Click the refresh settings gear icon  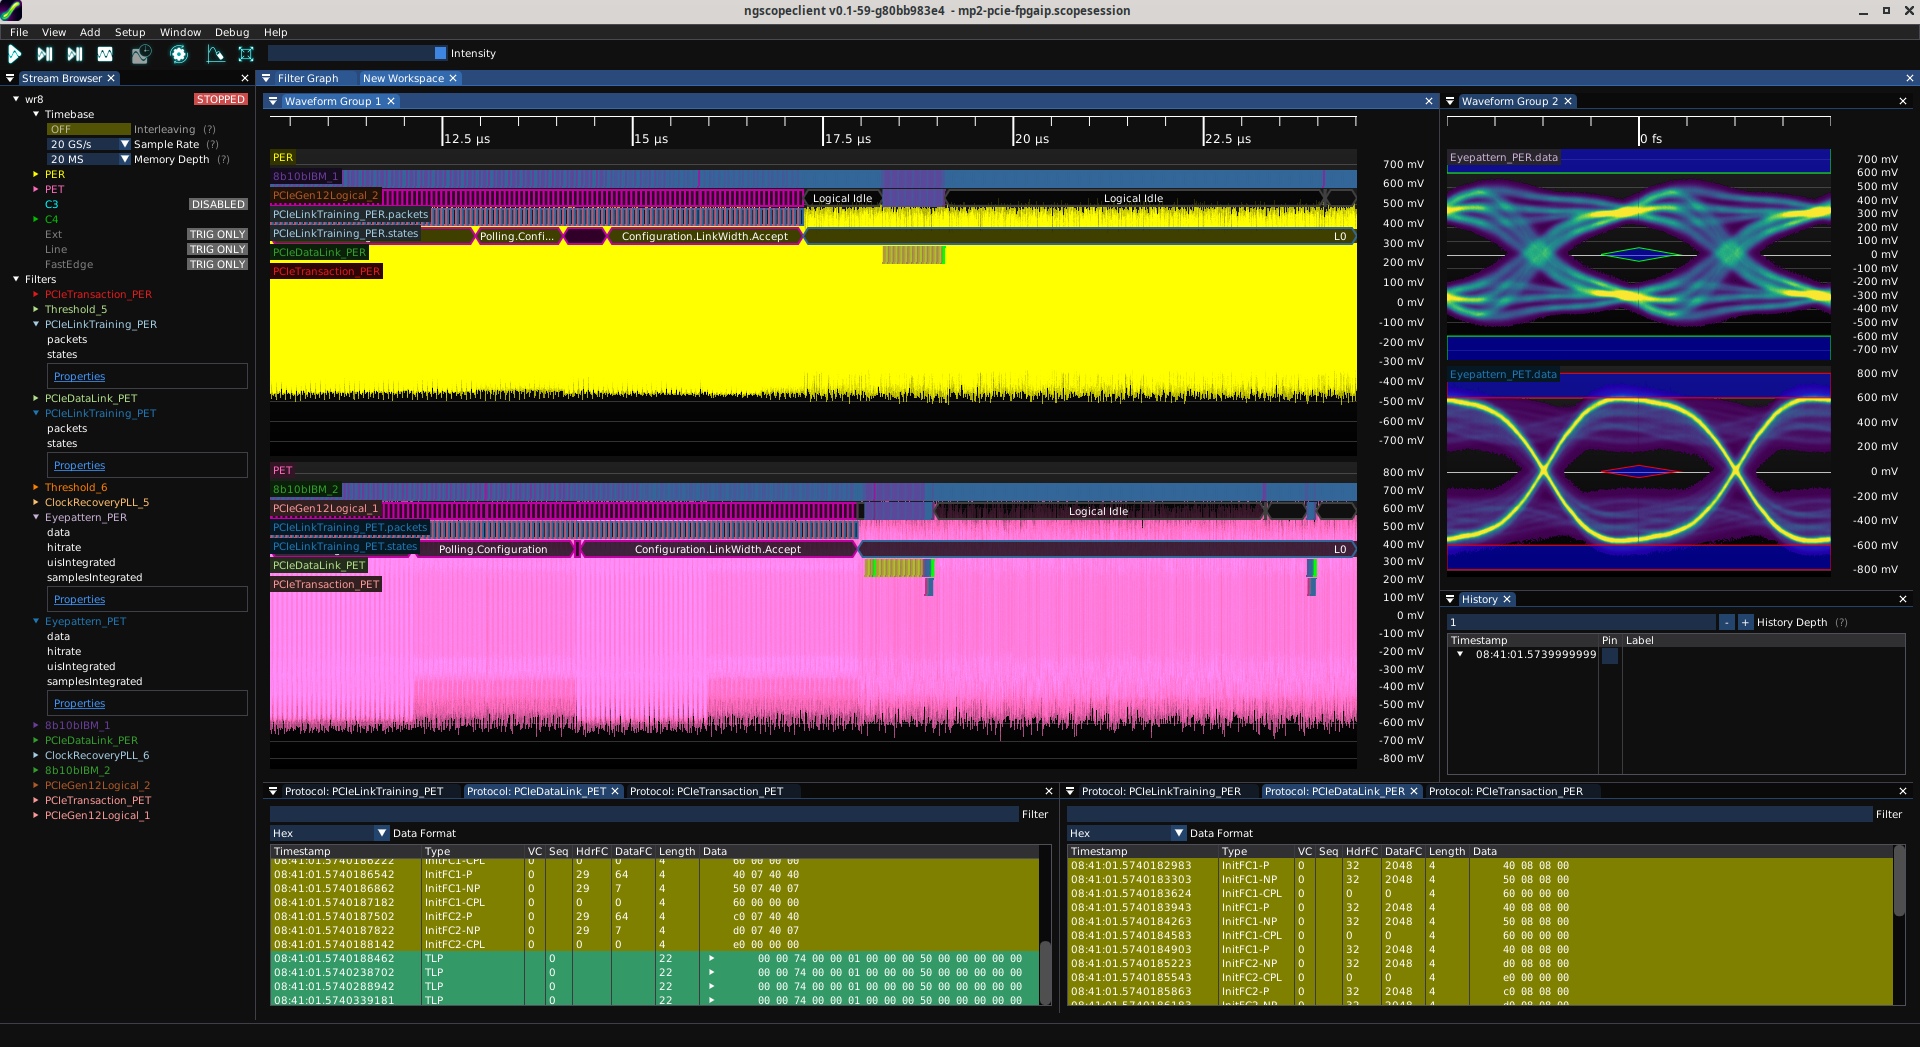tap(179, 54)
